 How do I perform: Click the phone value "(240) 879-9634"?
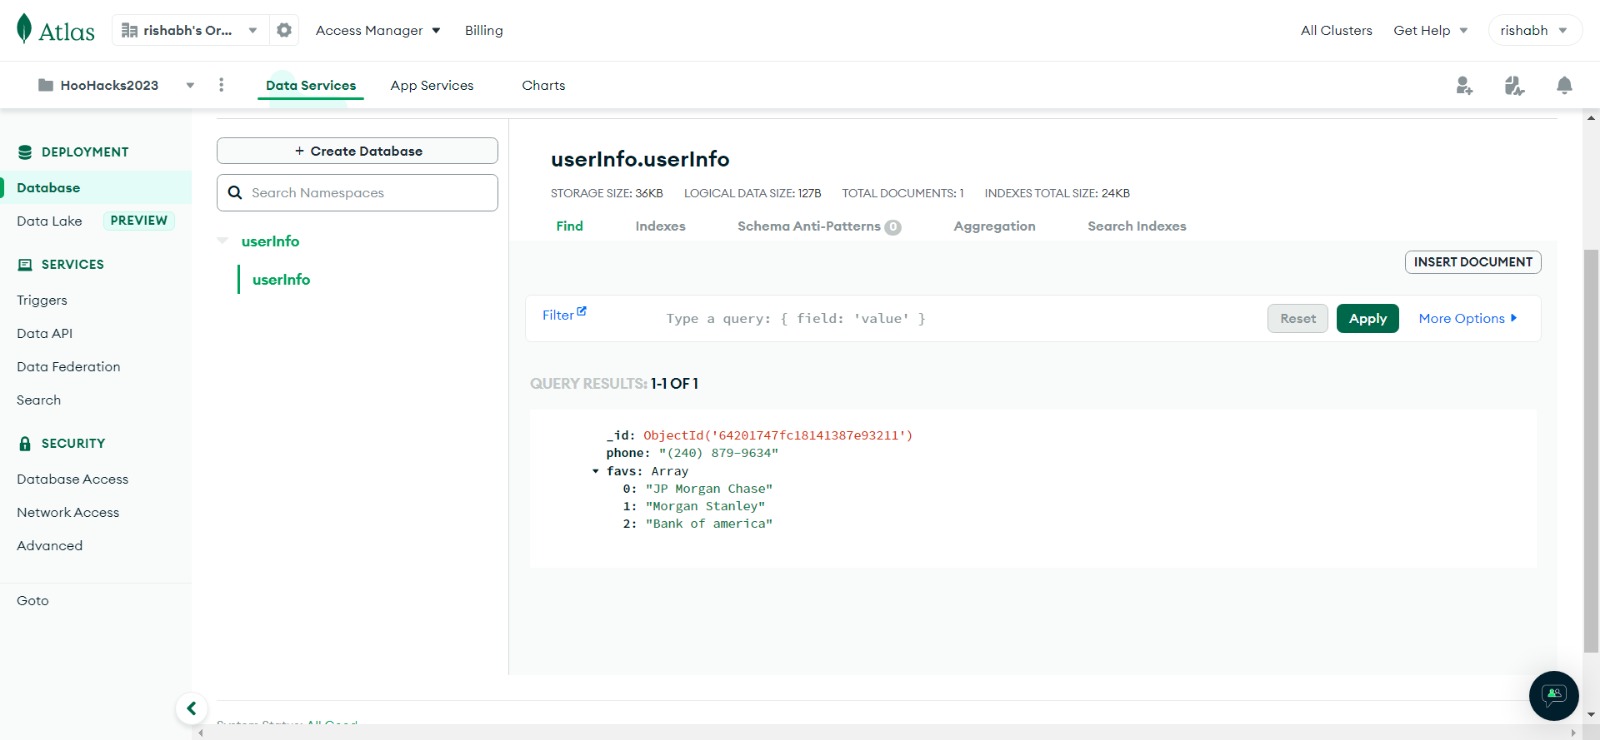click(718, 453)
